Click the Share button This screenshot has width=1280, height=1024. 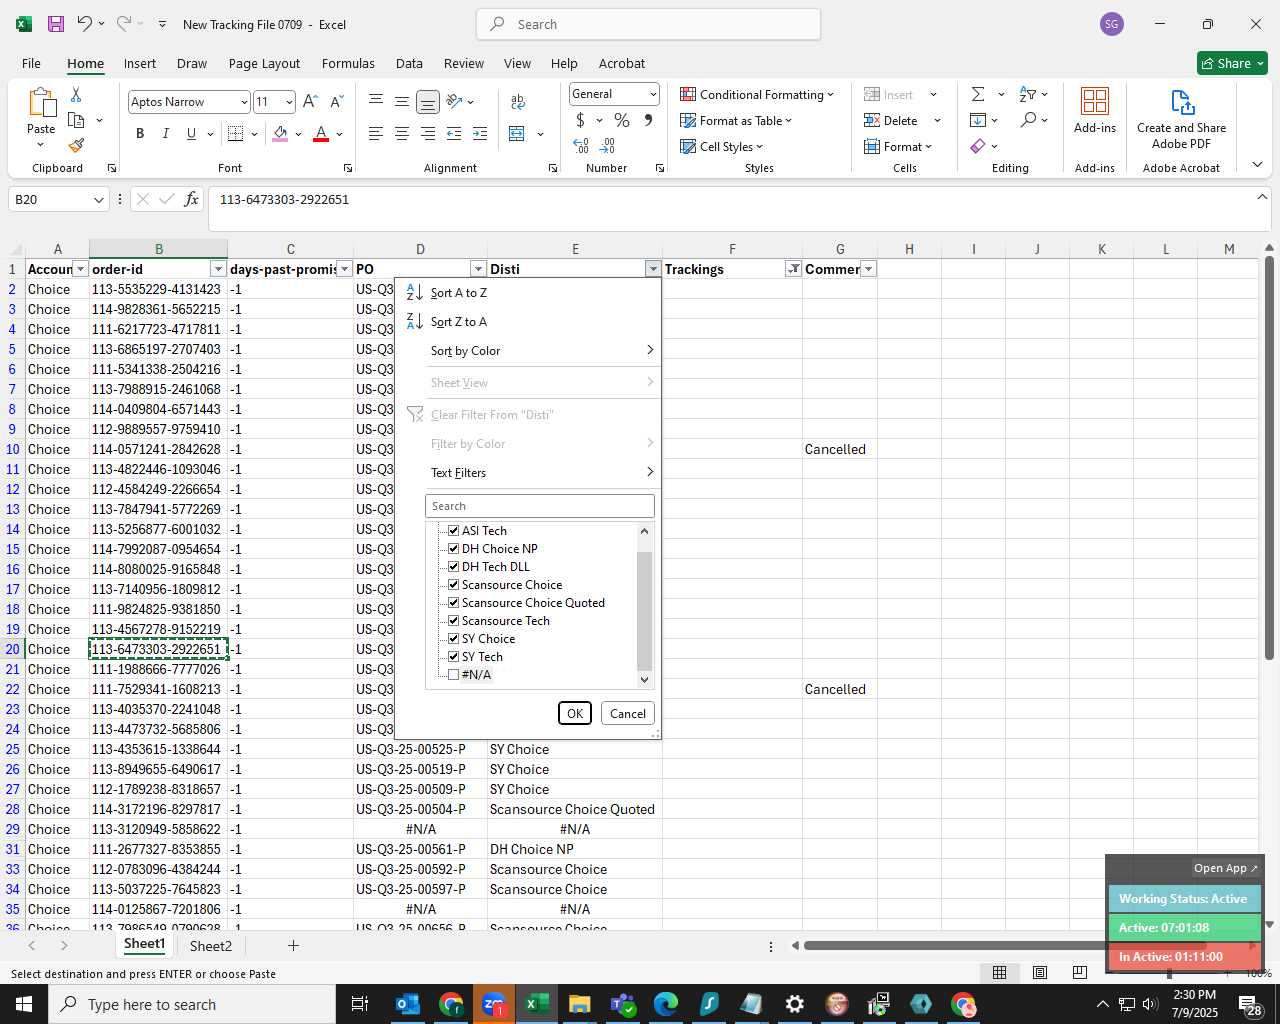tap(1232, 63)
